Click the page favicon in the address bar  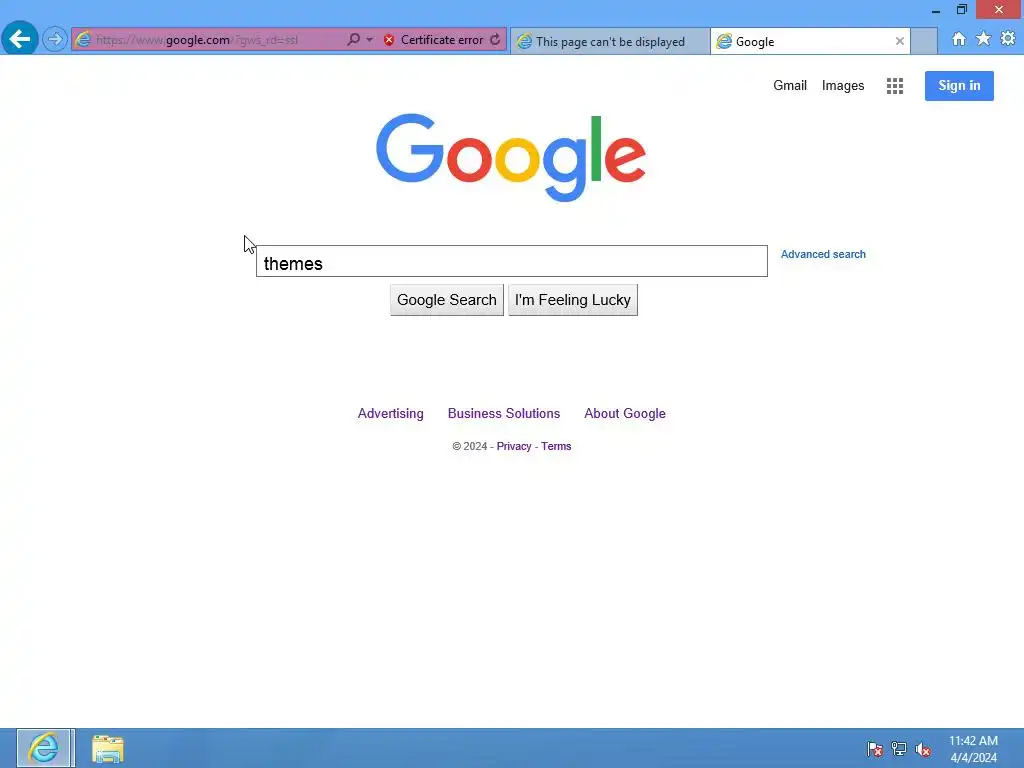[x=83, y=40]
